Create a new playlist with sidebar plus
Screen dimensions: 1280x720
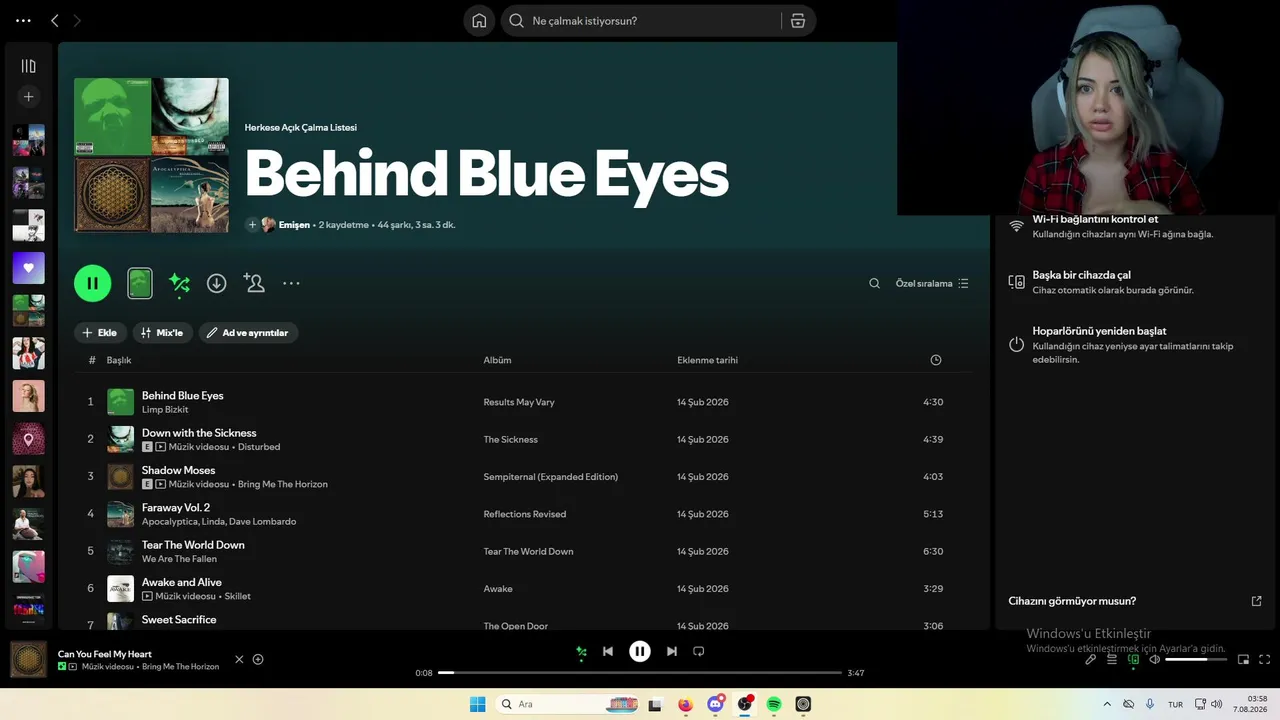tap(29, 97)
